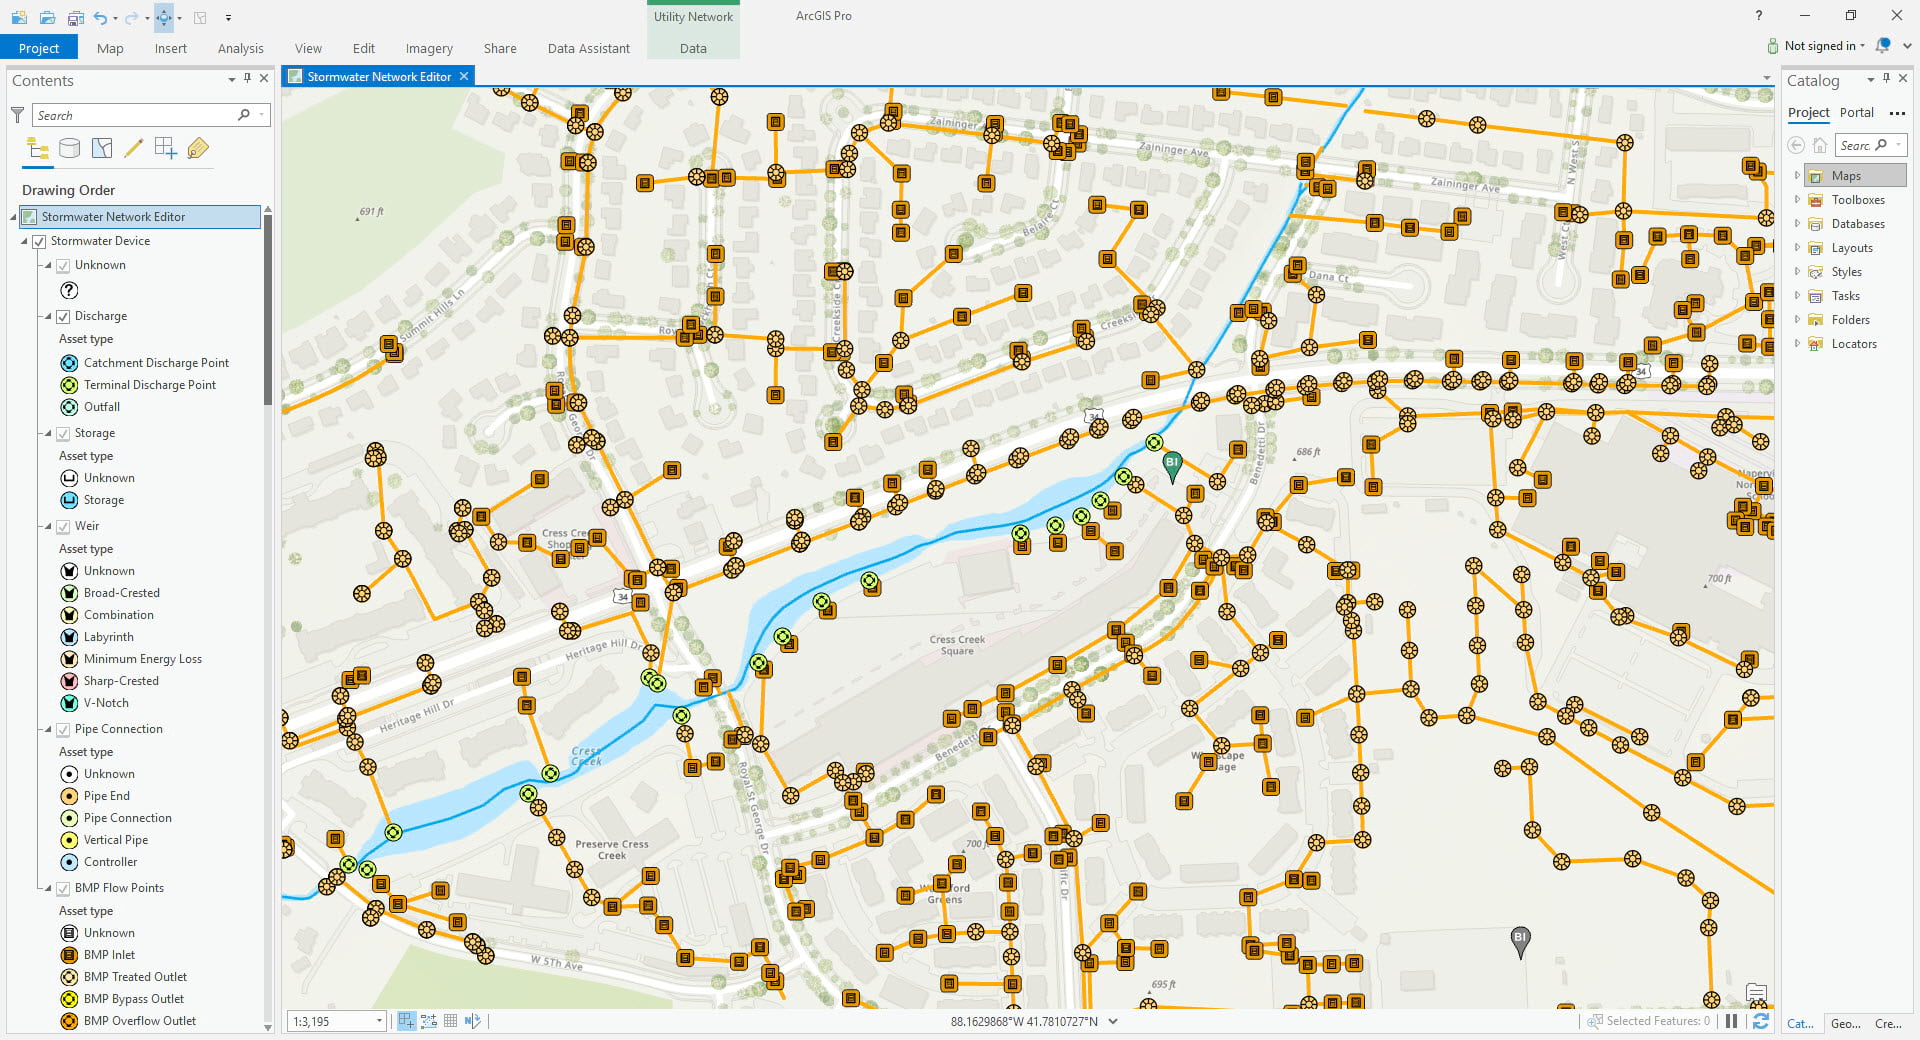Toggle the Weir layer checkbox
This screenshot has height=1040, width=1920.
[x=63, y=526]
